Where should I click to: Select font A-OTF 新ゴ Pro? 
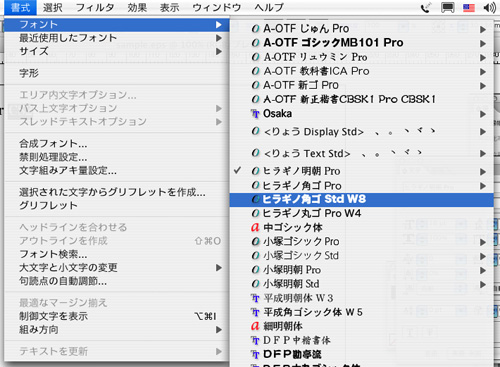[362, 85]
